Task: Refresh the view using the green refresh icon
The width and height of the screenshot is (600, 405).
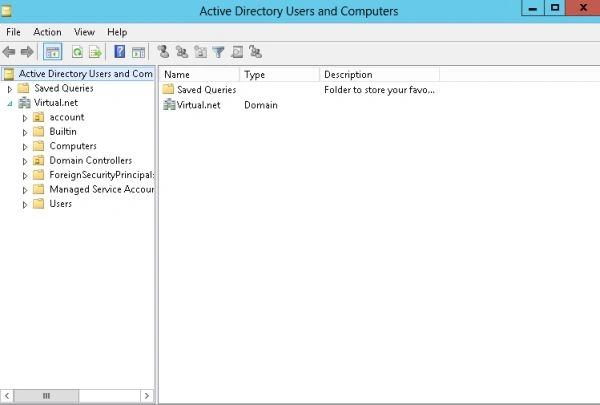Action: tap(78, 52)
